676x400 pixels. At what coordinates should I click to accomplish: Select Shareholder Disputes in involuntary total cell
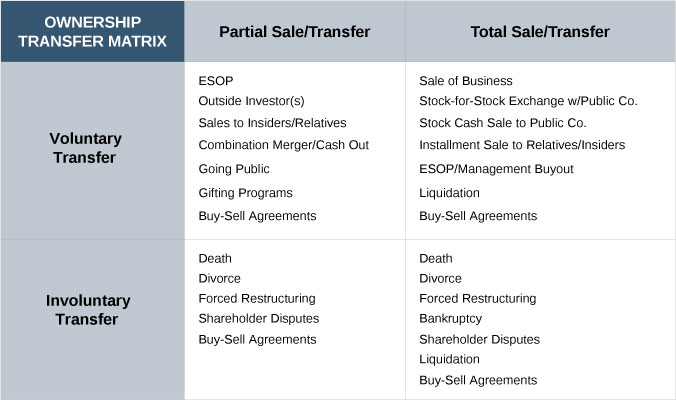479,340
